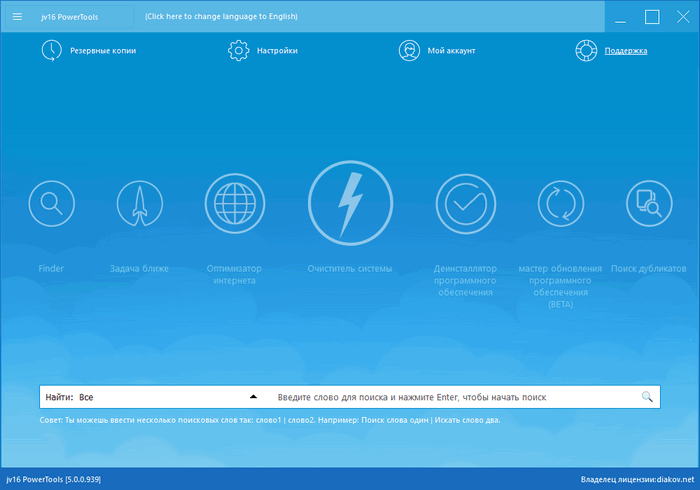Click the Резервные копии clock icon

tap(52, 50)
